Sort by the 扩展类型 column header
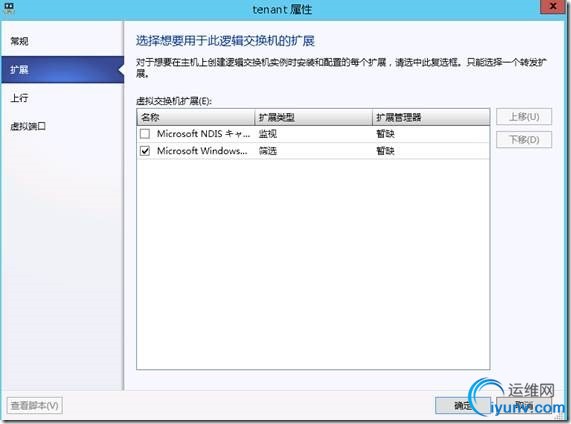 (x=313, y=117)
